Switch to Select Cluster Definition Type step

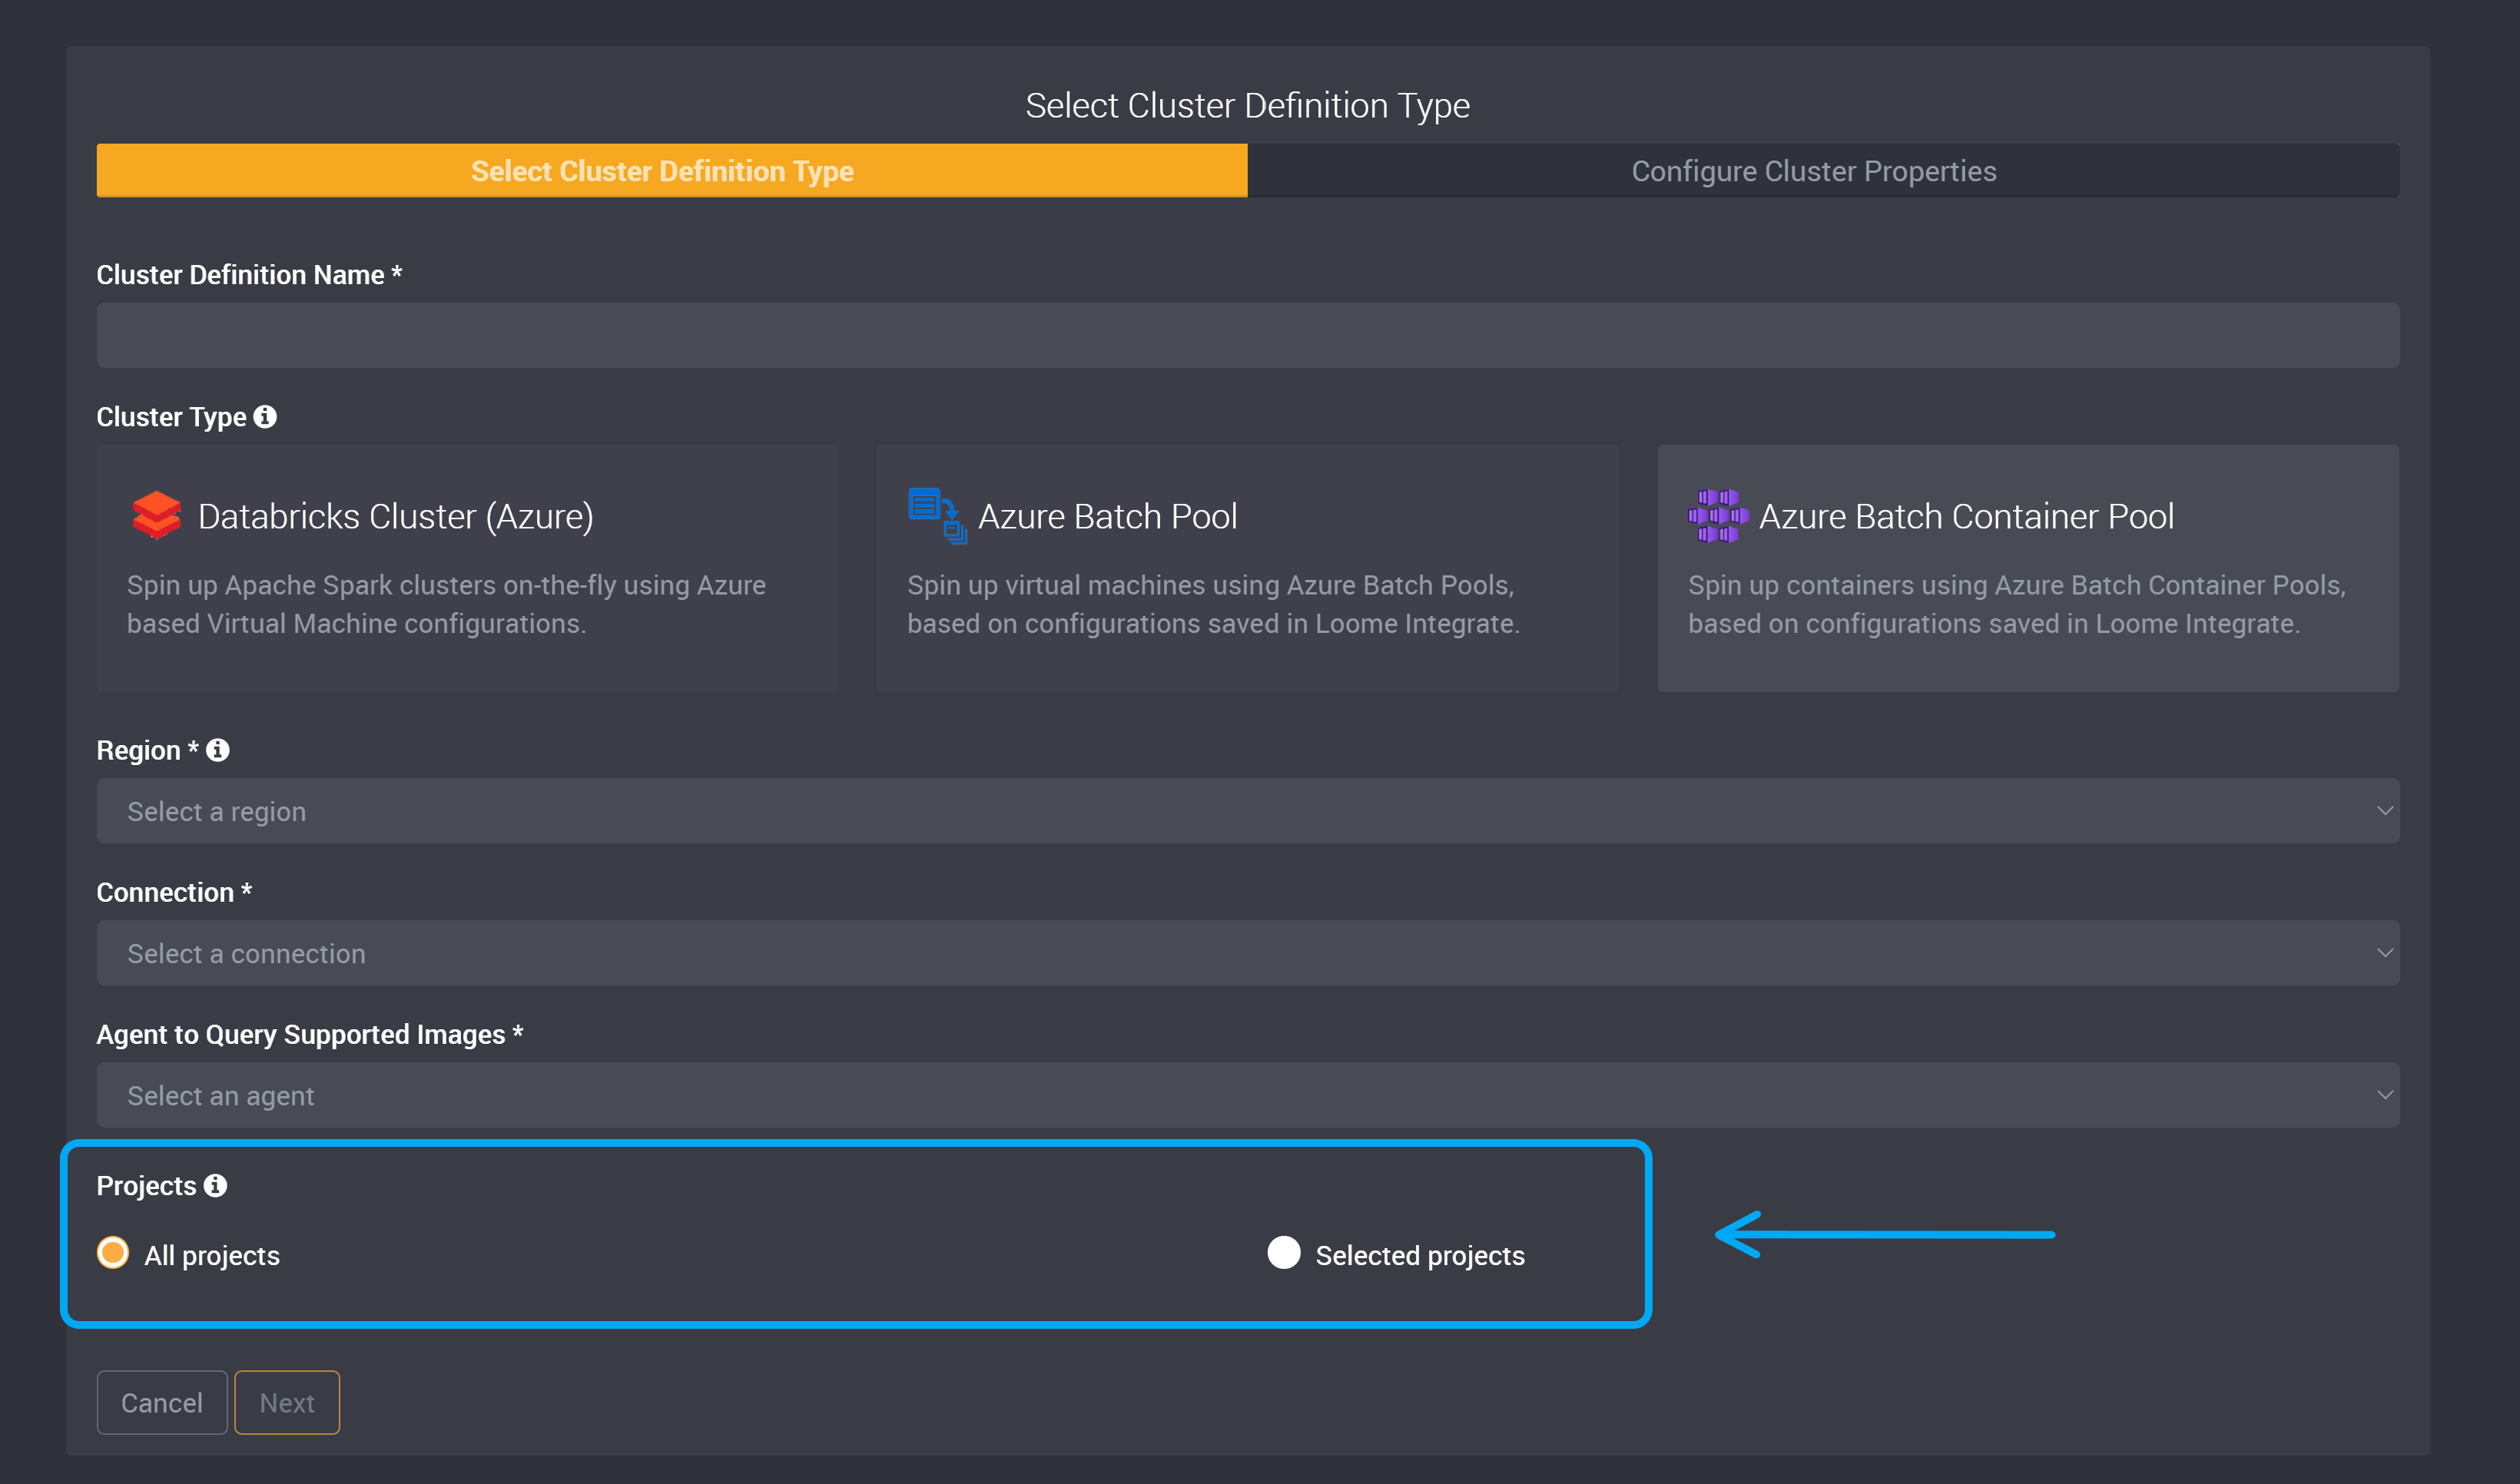pos(672,171)
